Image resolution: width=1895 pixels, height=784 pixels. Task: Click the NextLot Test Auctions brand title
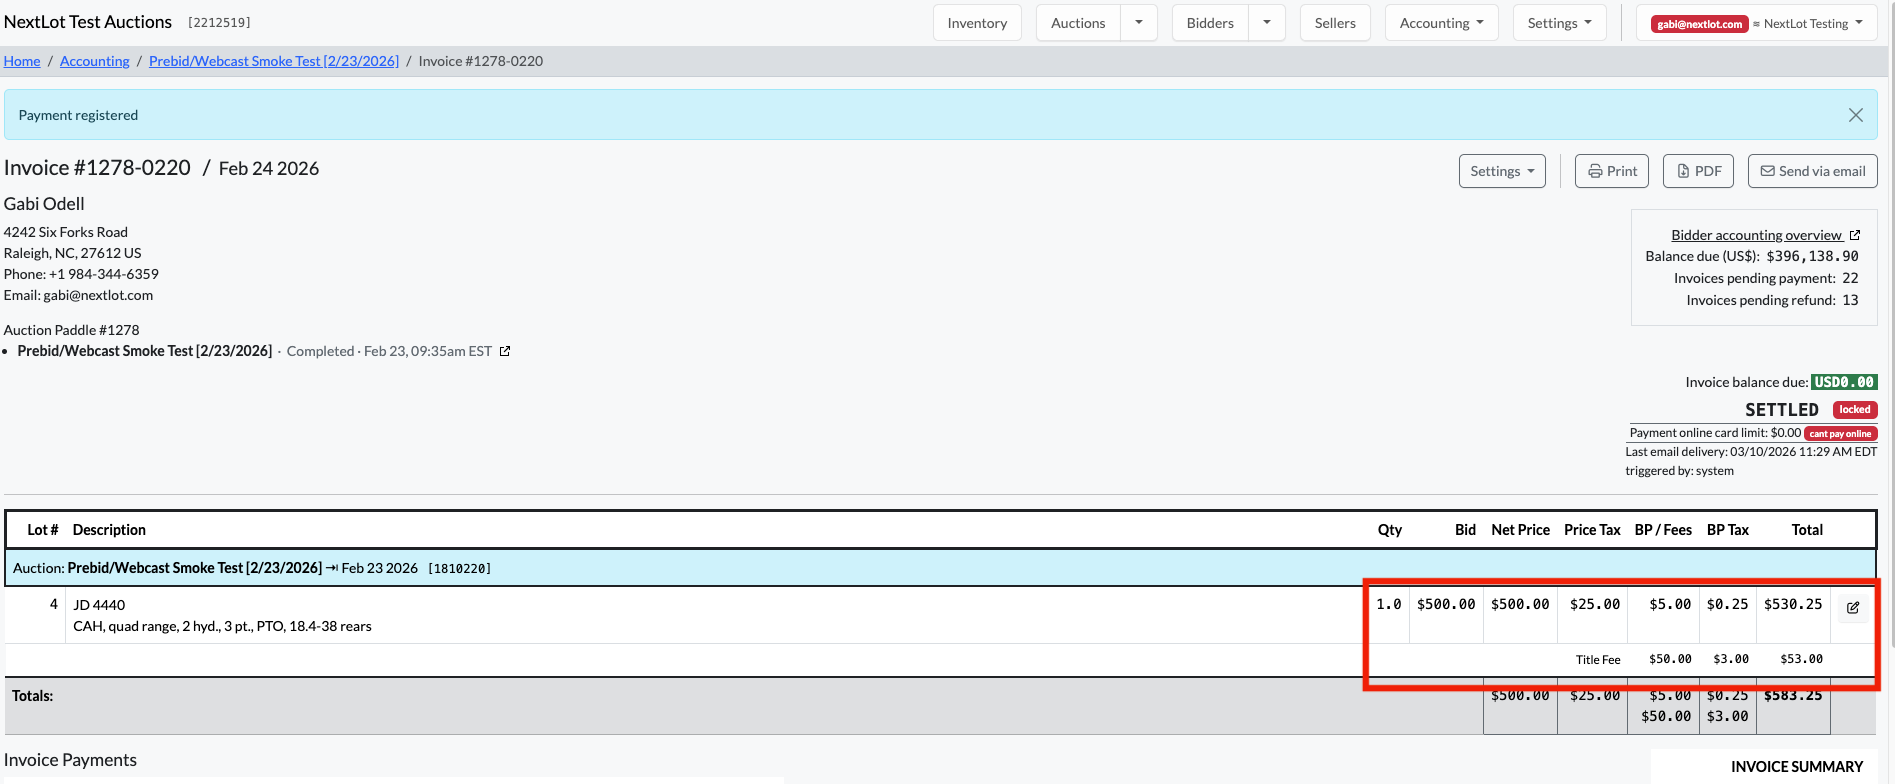coord(88,22)
